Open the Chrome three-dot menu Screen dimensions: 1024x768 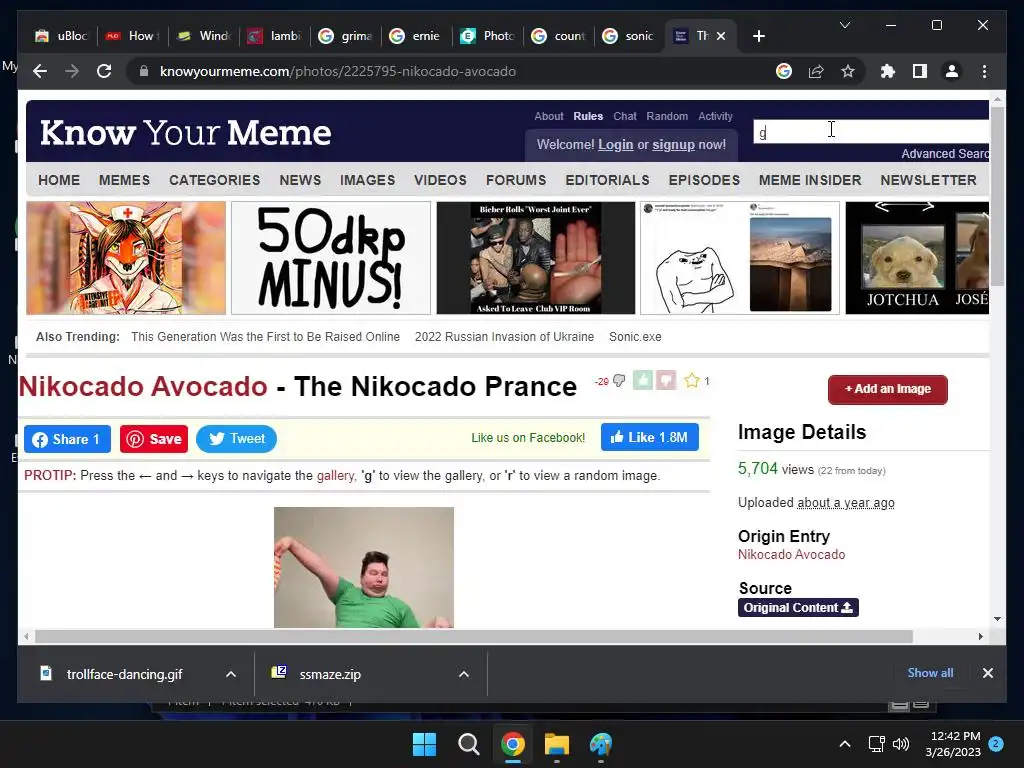click(984, 71)
